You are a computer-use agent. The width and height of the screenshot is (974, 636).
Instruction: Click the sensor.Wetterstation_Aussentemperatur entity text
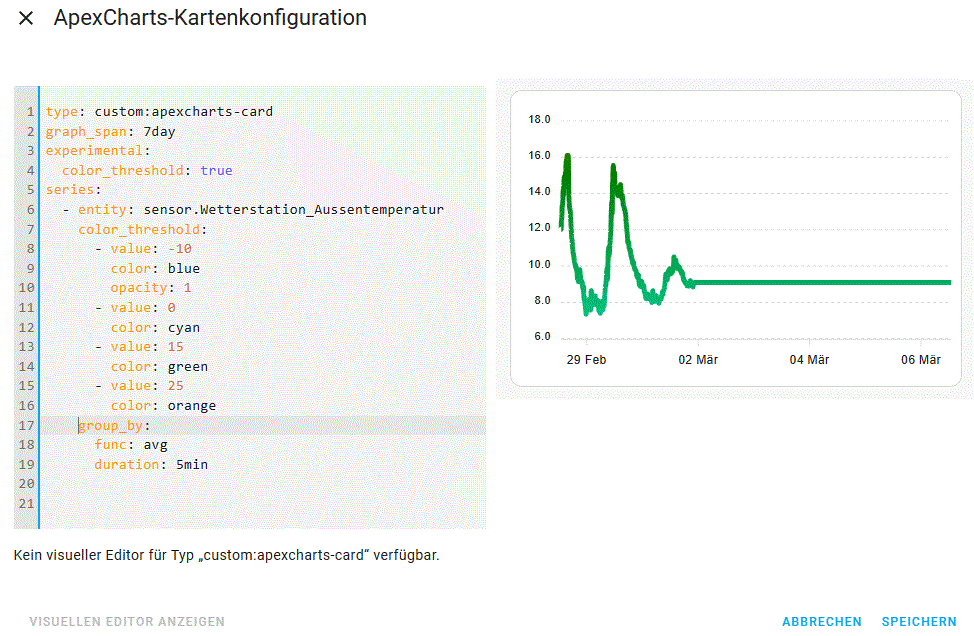coord(293,209)
